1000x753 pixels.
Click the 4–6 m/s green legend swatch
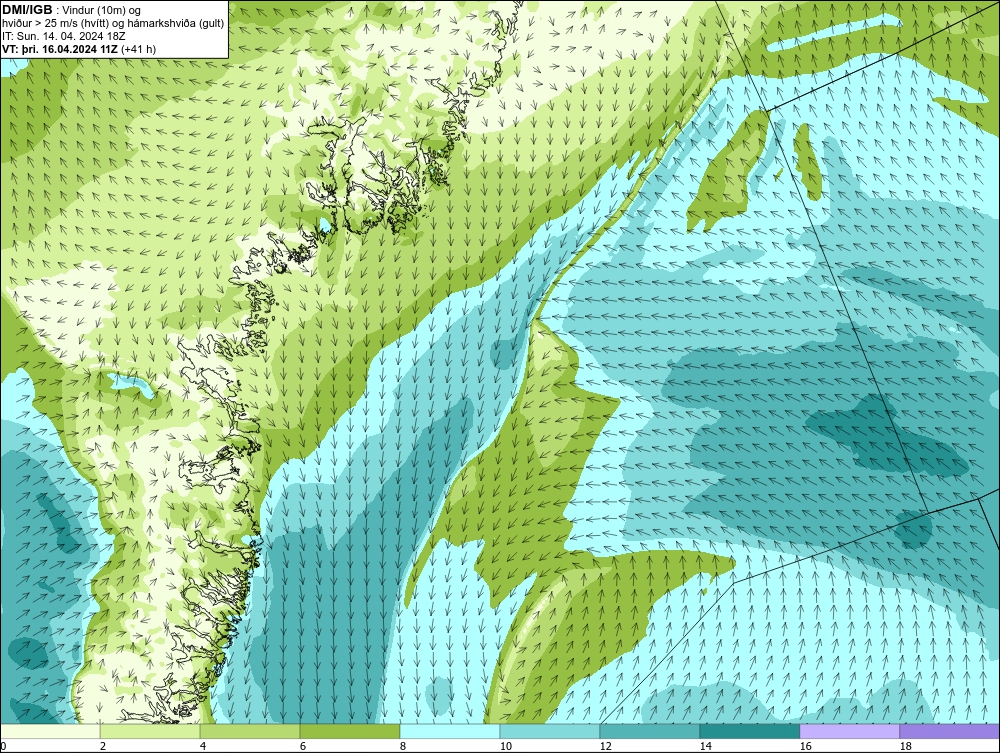pos(250,731)
